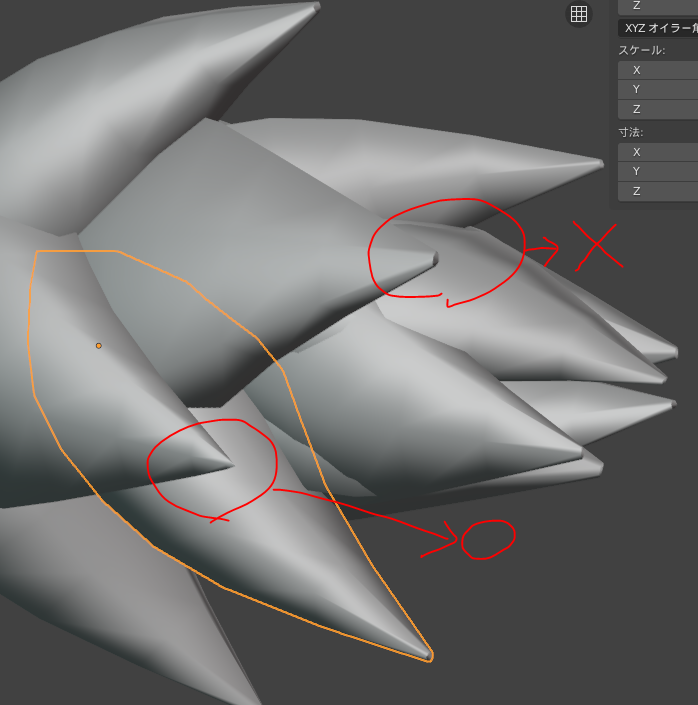Click the Dimensions X field
The height and width of the screenshot is (705, 698).
(658, 152)
